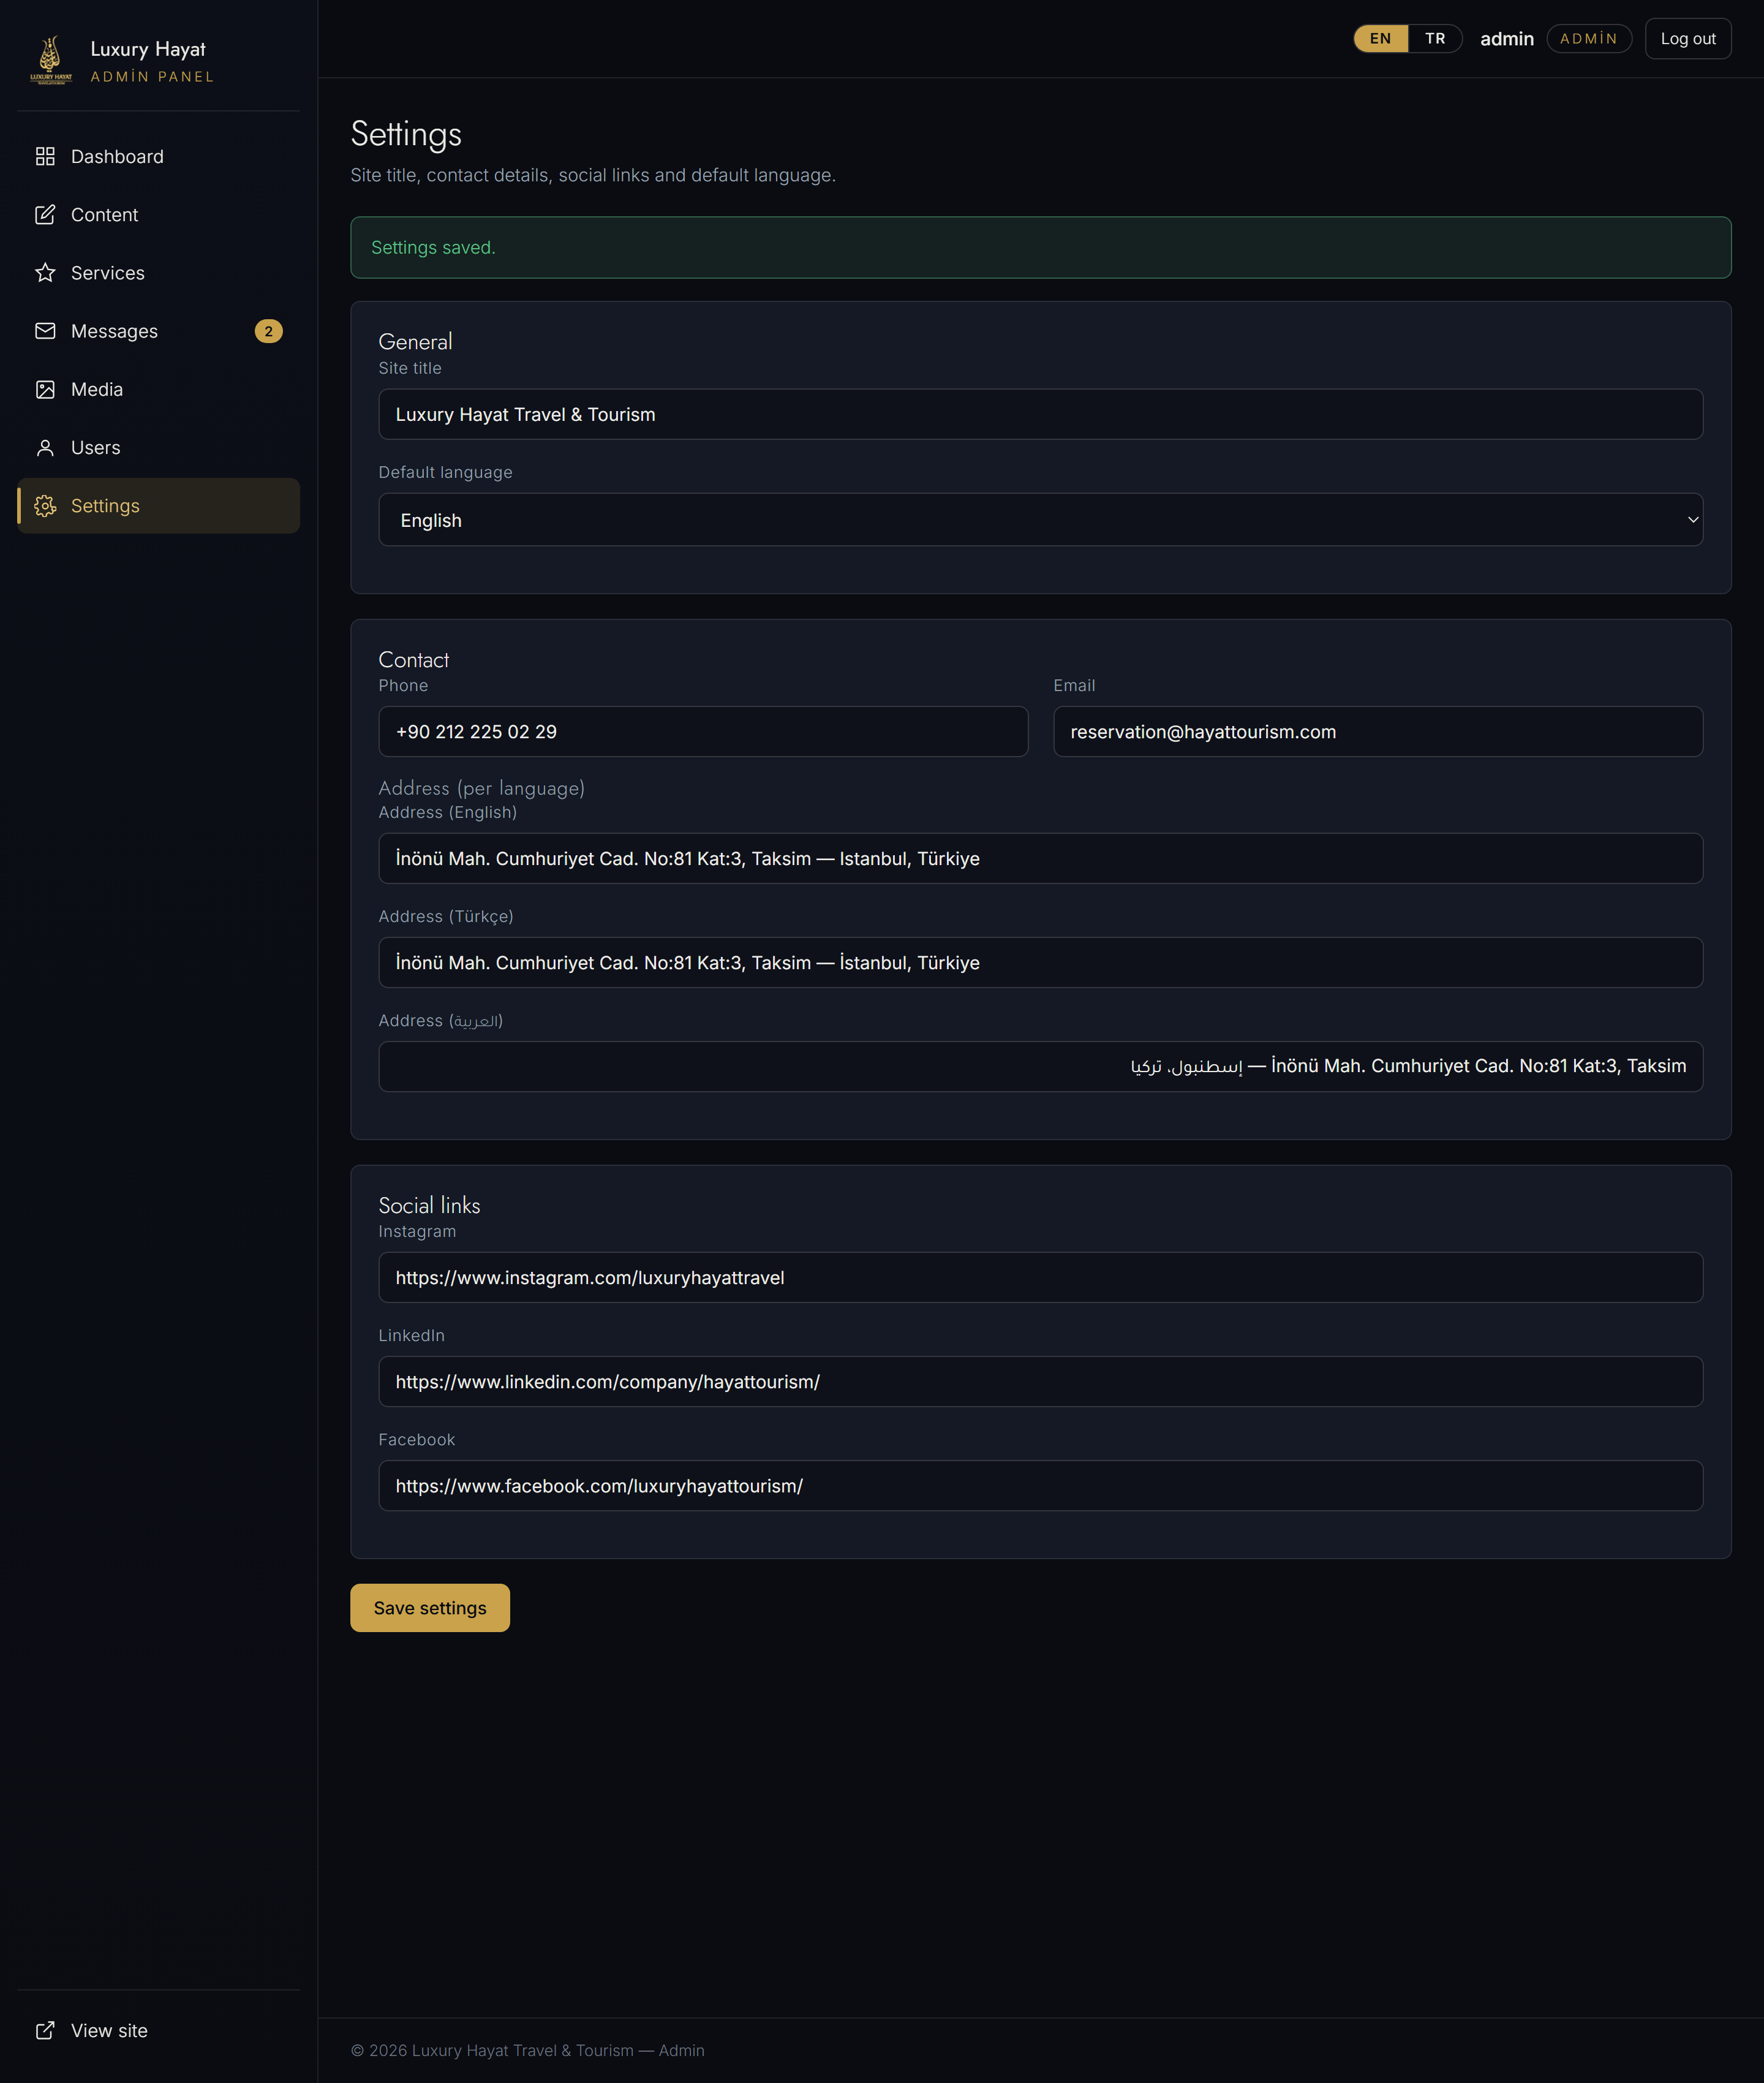Click the Luxury Hayat logo emblem
The width and height of the screenshot is (1764, 2083).
(x=51, y=60)
